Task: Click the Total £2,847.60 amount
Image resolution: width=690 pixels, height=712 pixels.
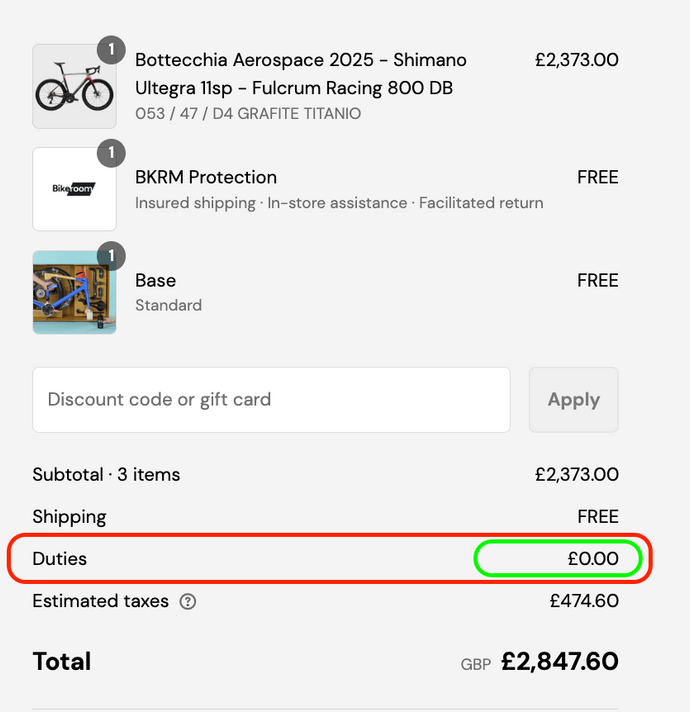Action: (559, 662)
